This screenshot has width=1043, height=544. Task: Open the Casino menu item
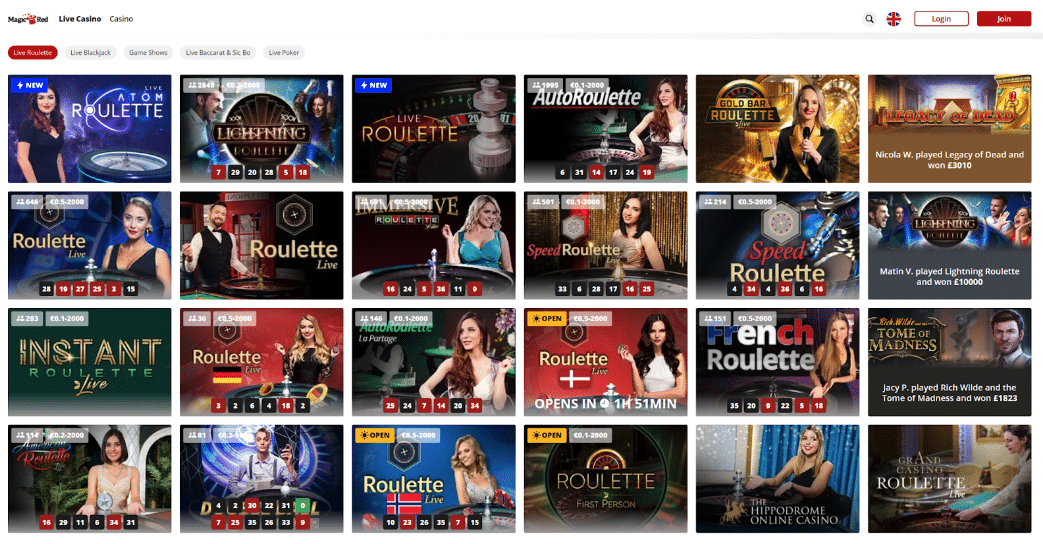click(121, 19)
